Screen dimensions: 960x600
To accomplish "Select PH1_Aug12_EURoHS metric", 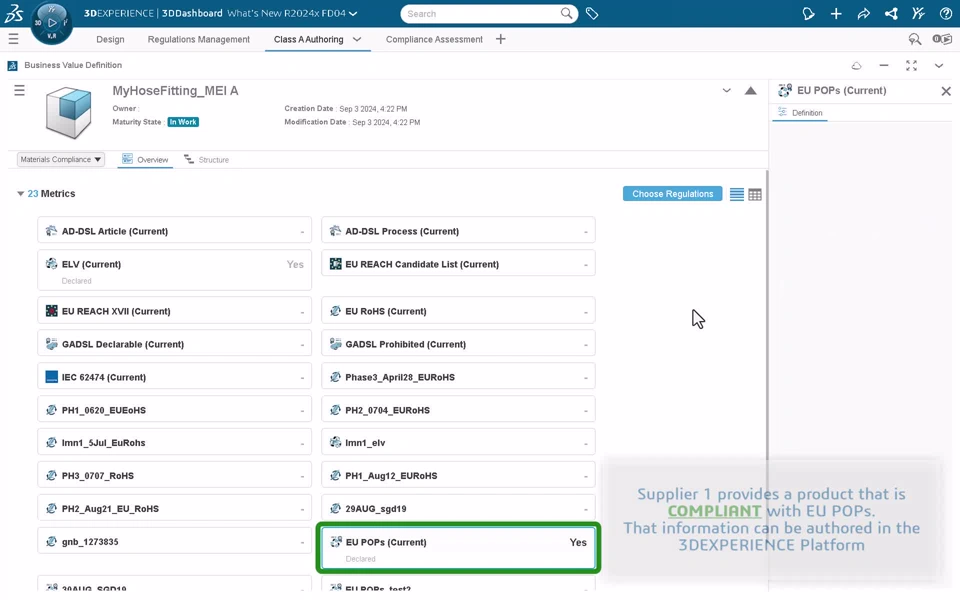I will coord(458,476).
